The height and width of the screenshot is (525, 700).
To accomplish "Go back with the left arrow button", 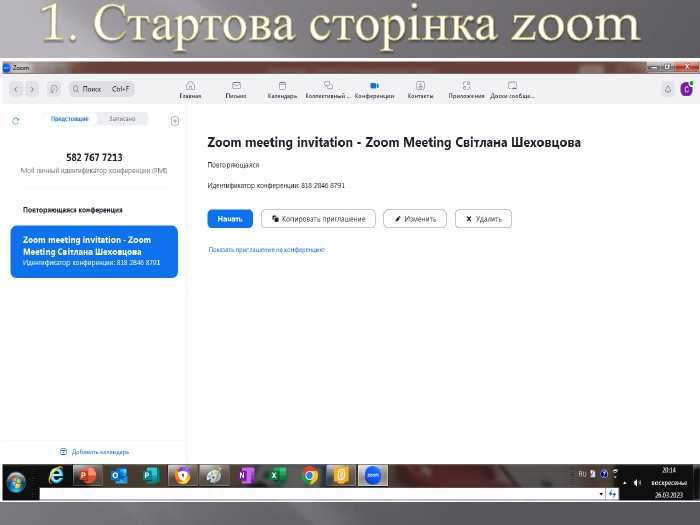I will coord(17,89).
